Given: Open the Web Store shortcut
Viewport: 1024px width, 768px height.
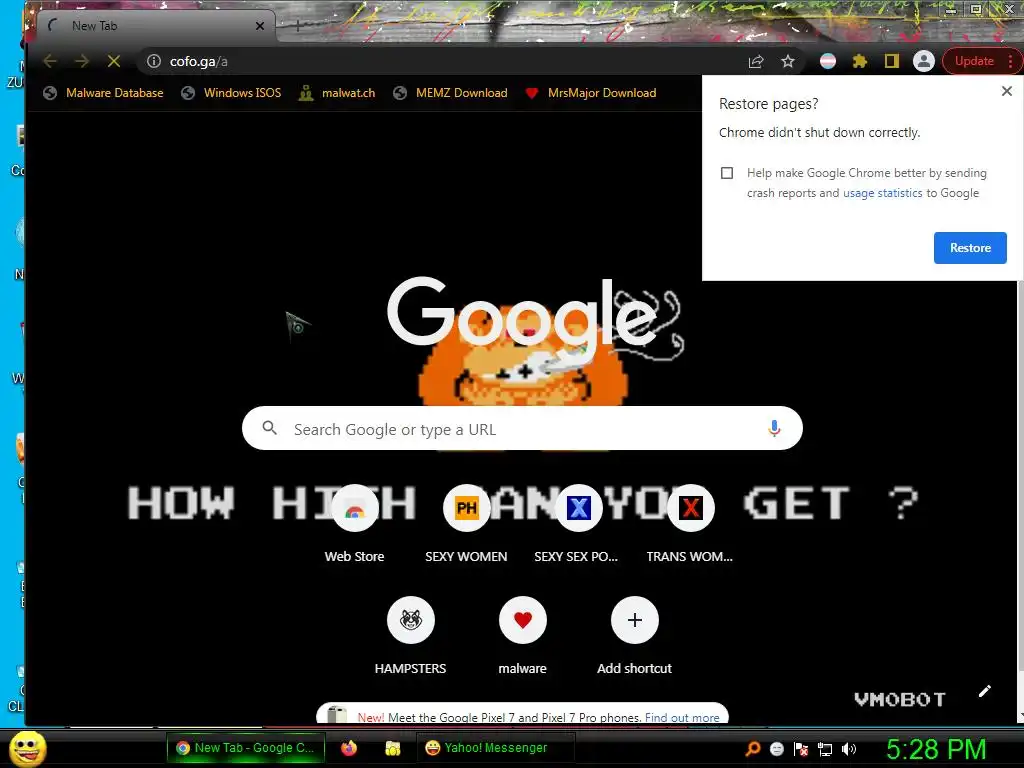Looking at the screenshot, I should coord(355,508).
